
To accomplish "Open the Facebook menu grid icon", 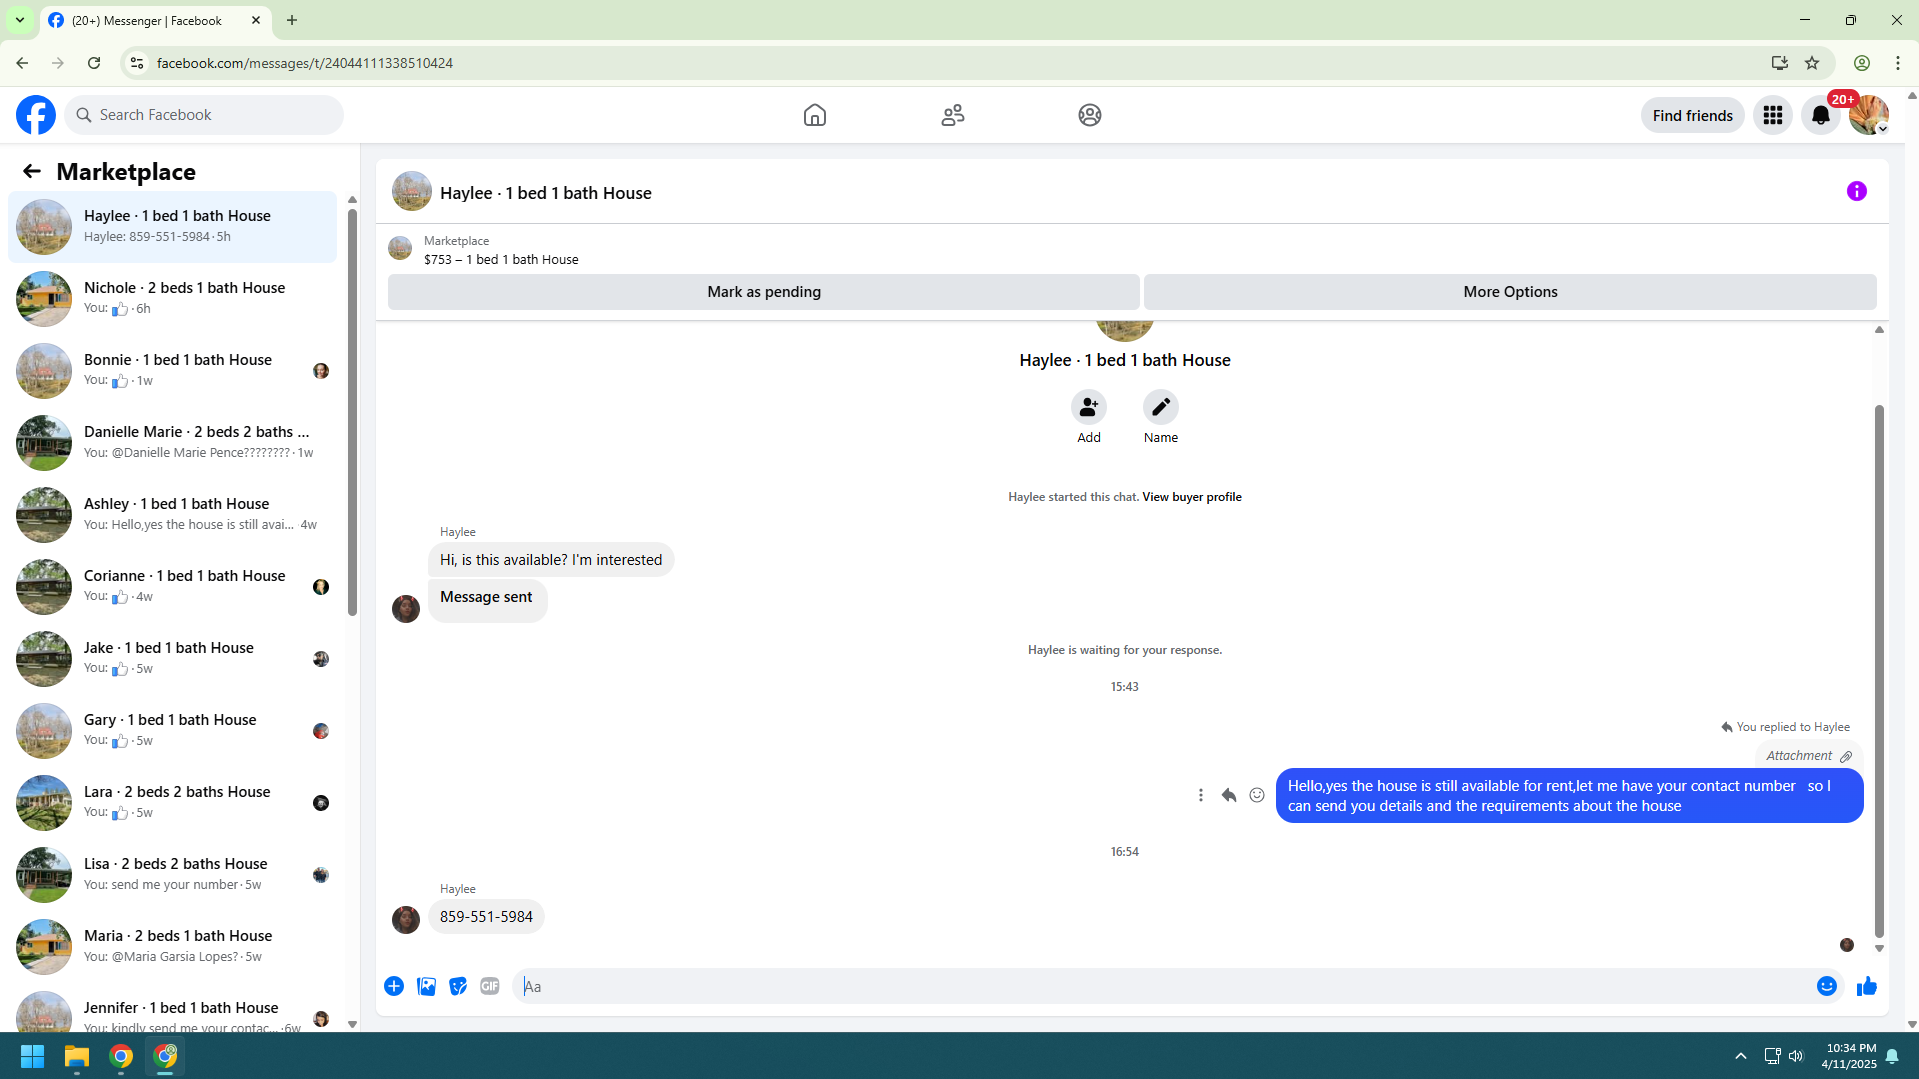I will point(1773,115).
